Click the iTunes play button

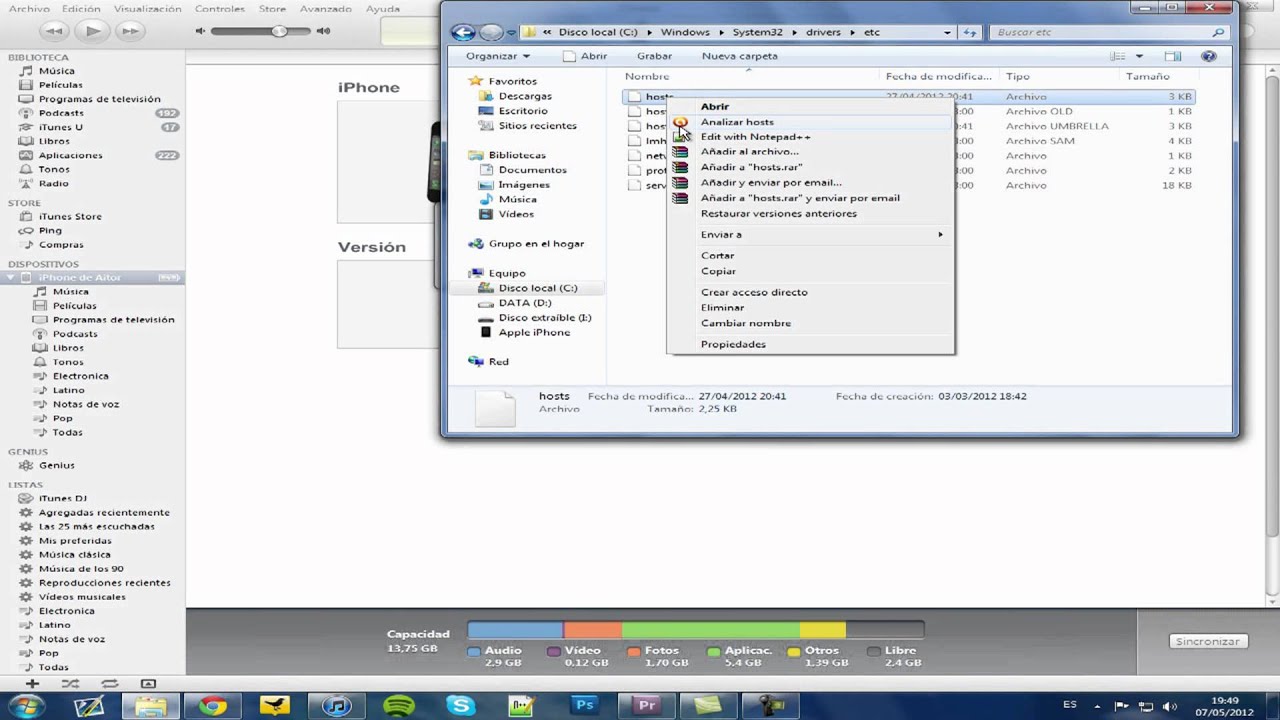[x=93, y=31]
